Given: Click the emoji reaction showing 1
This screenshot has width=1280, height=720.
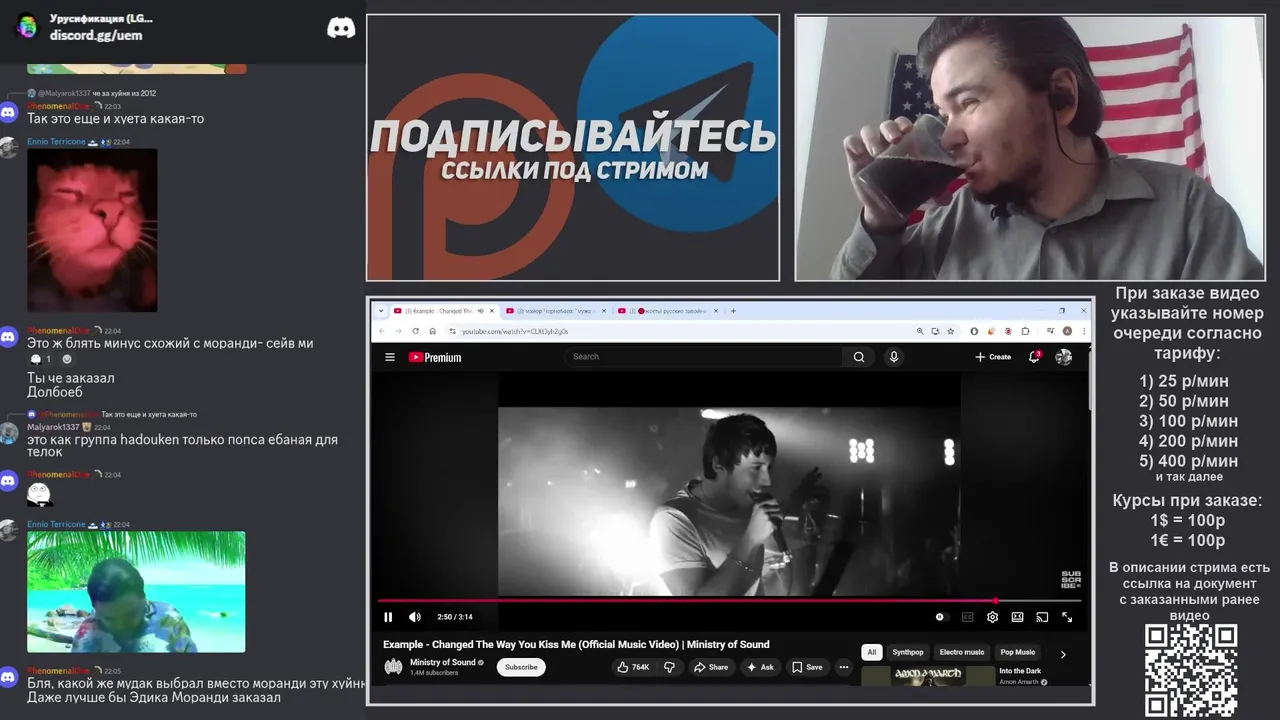Looking at the screenshot, I should pyautogui.click(x=40, y=359).
